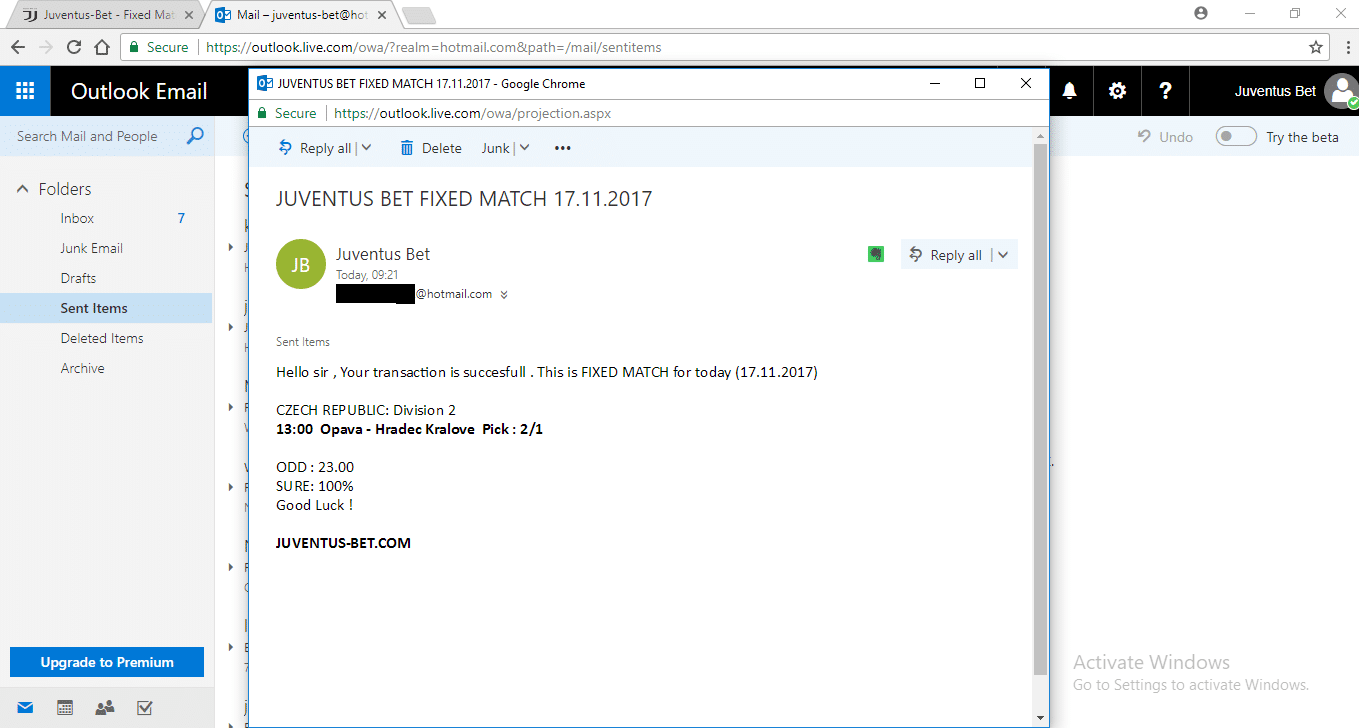Open more actions ellipsis in popup toolbar

[562, 148]
